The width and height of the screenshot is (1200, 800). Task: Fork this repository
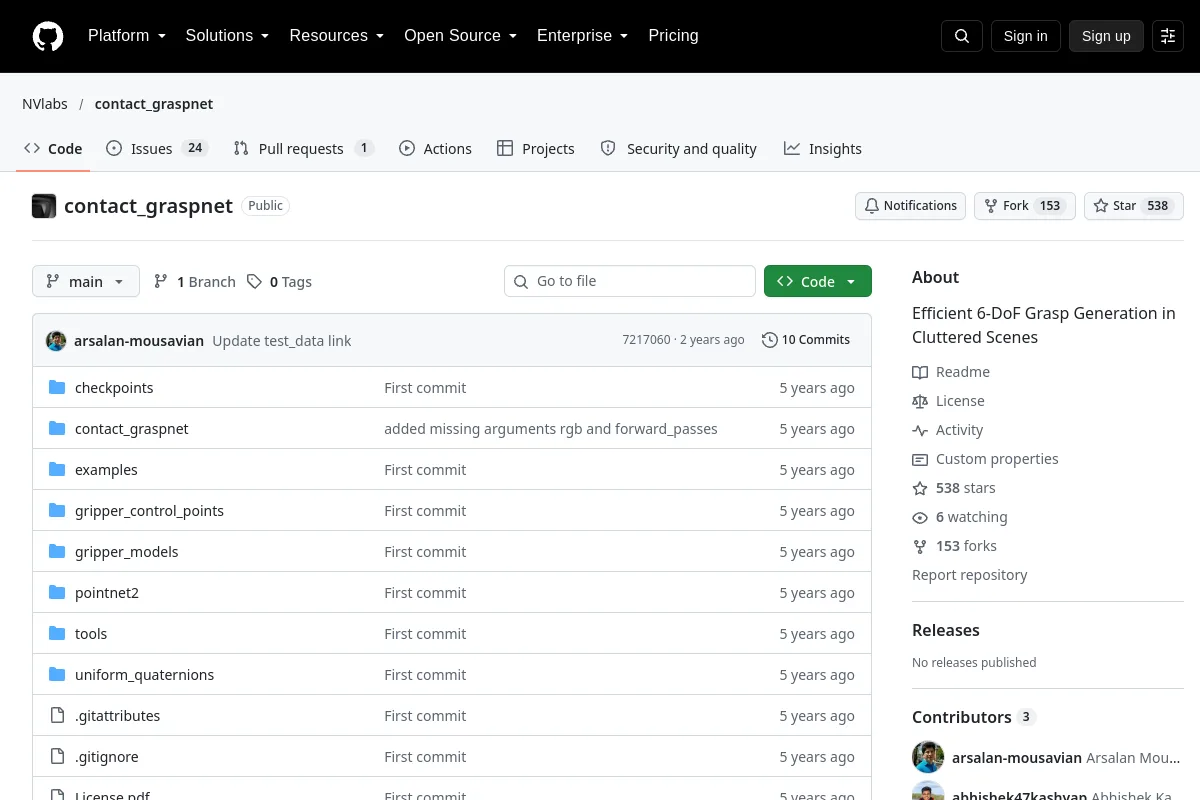click(x=1024, y=206)
